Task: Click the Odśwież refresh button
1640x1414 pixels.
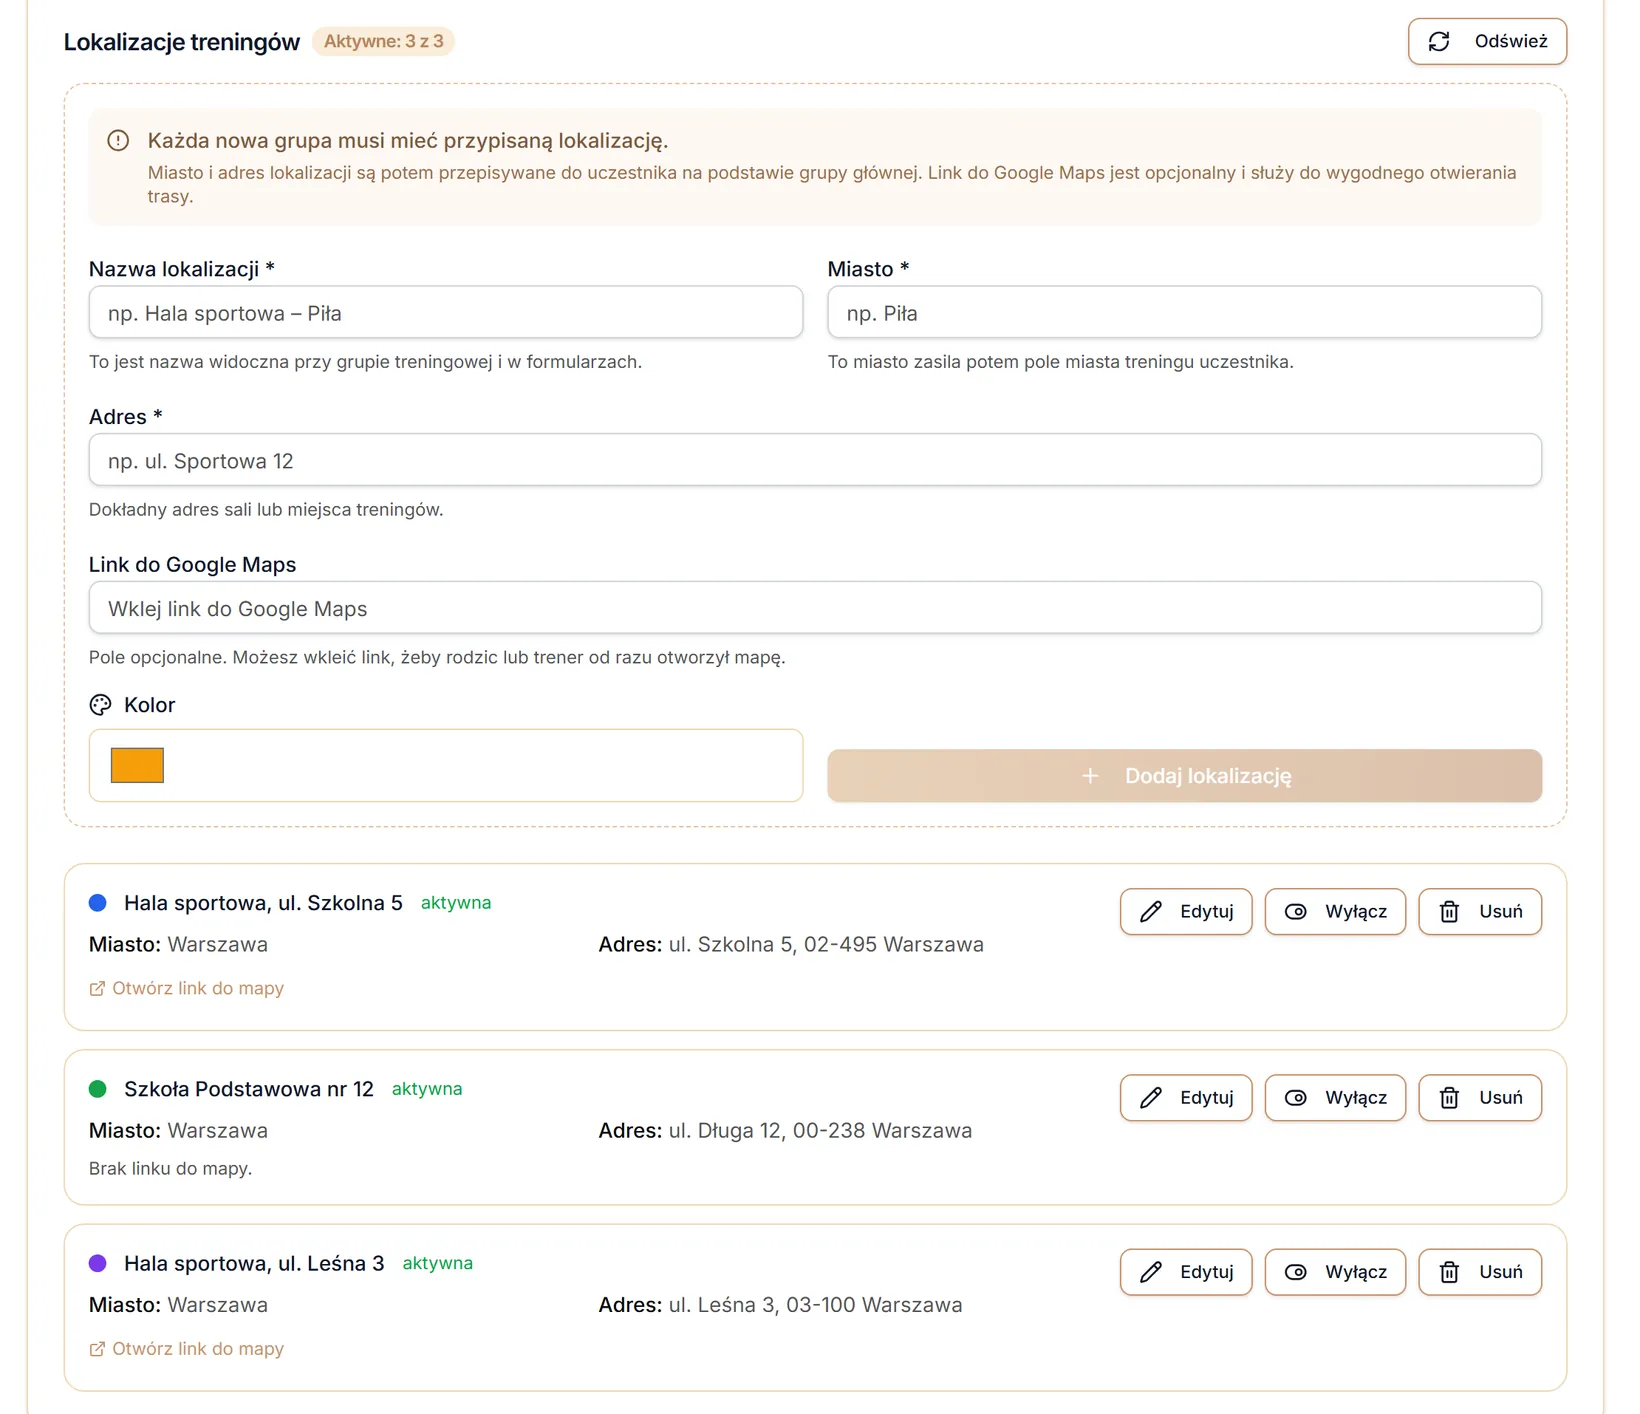Action: pos(1487,41)
